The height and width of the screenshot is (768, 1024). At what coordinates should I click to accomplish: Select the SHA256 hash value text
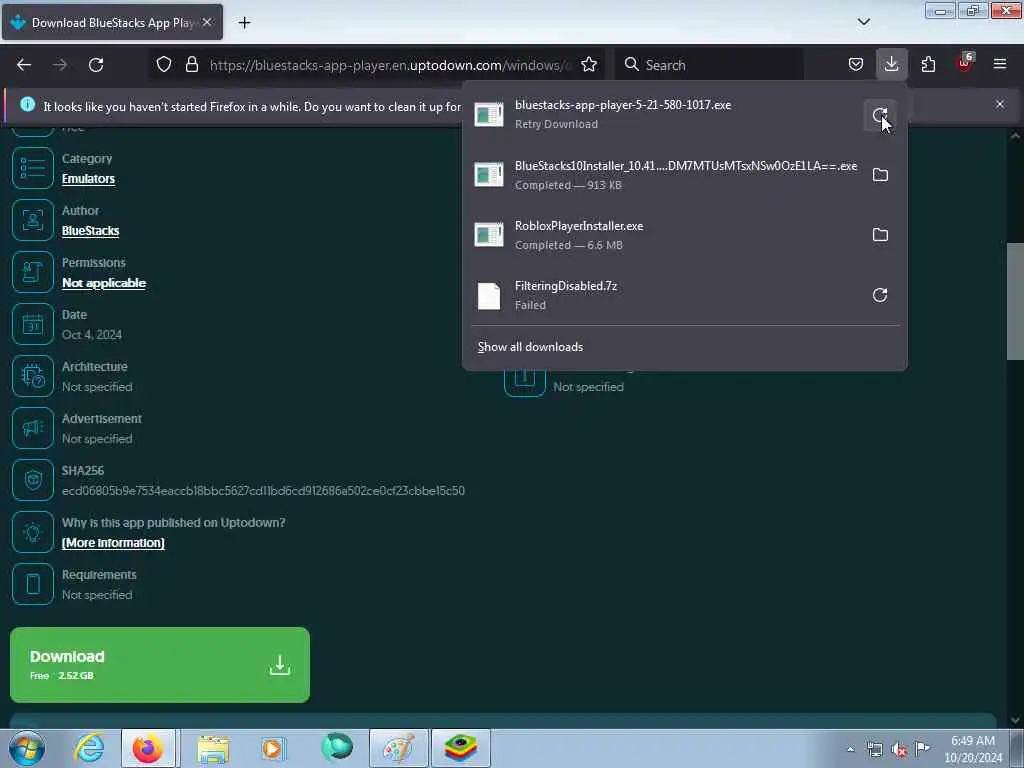[x=263, y=490]
